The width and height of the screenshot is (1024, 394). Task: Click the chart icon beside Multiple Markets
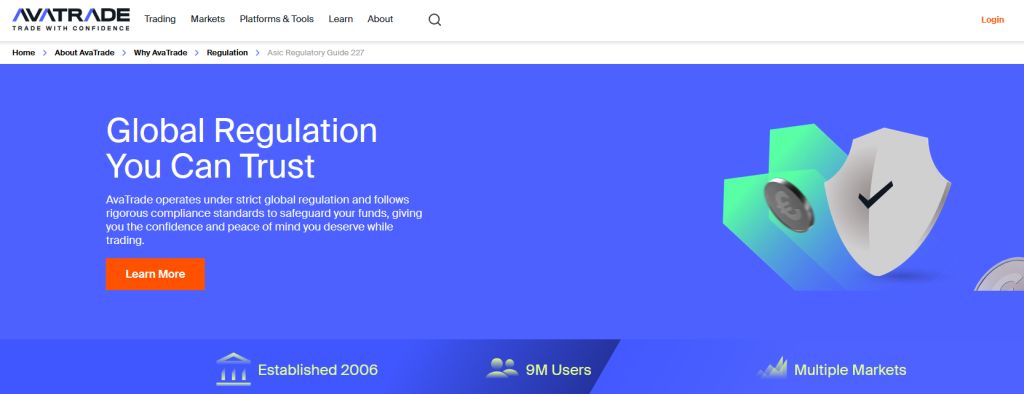(772, 368)
